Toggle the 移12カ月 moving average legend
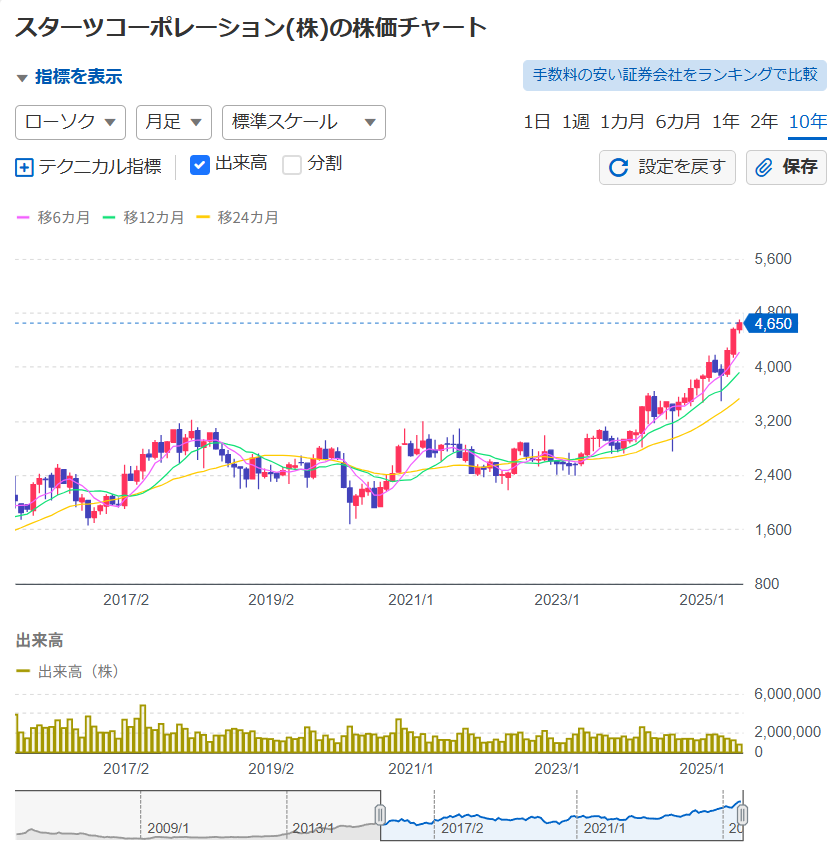 click(143, 218)
